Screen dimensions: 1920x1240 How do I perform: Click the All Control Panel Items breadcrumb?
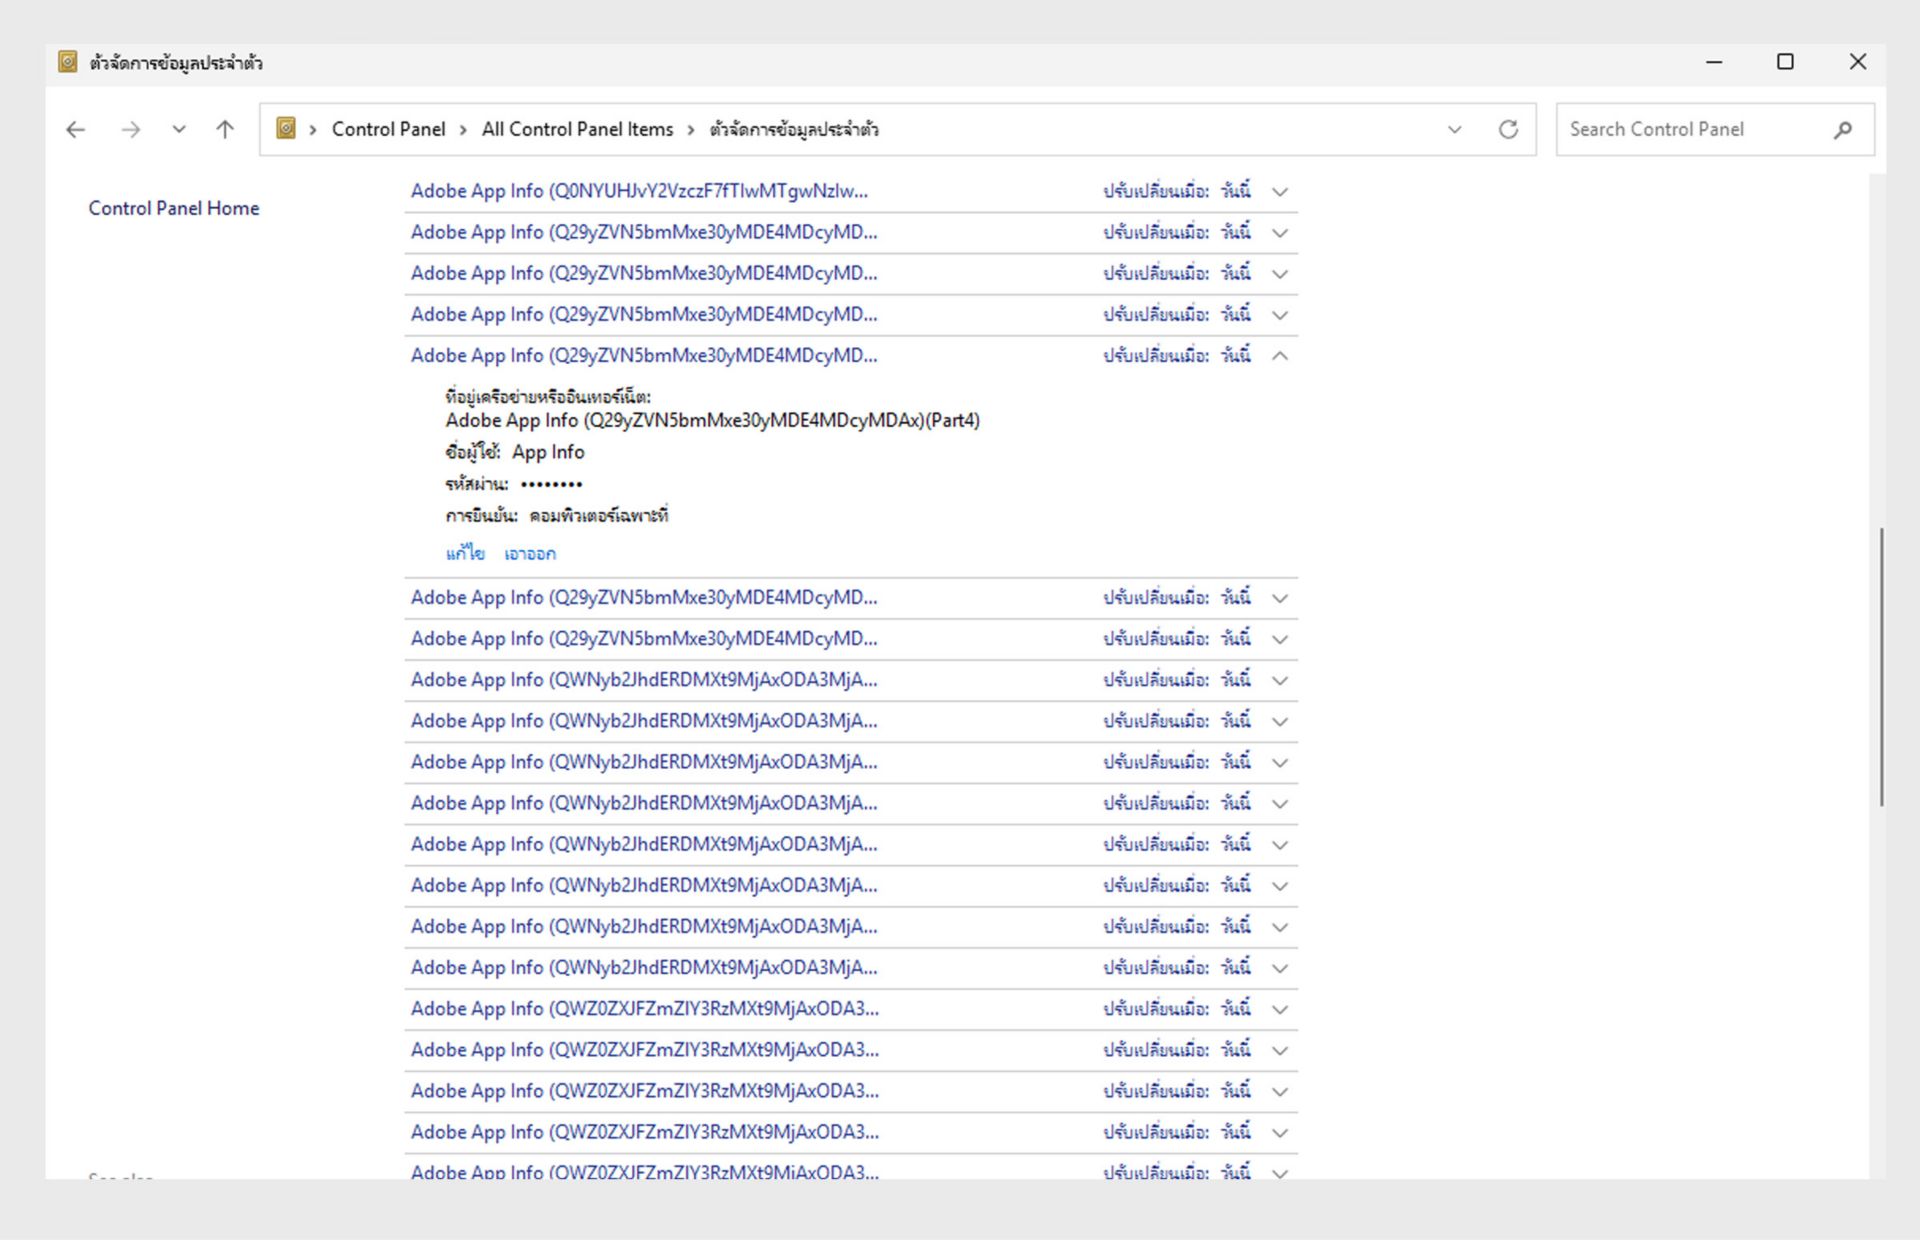pos(577,129)
